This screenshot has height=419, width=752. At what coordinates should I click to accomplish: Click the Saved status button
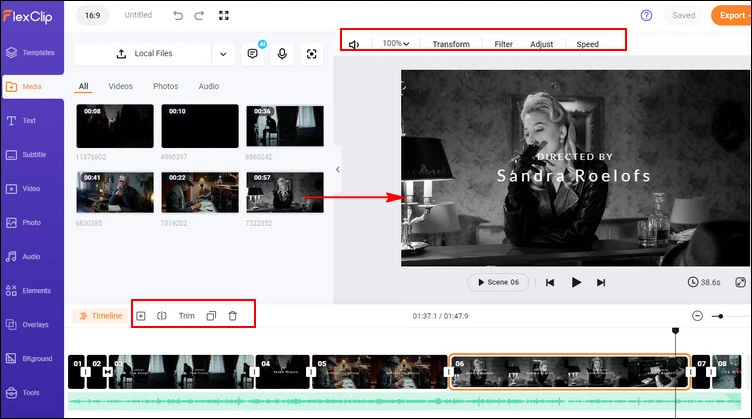683,15
